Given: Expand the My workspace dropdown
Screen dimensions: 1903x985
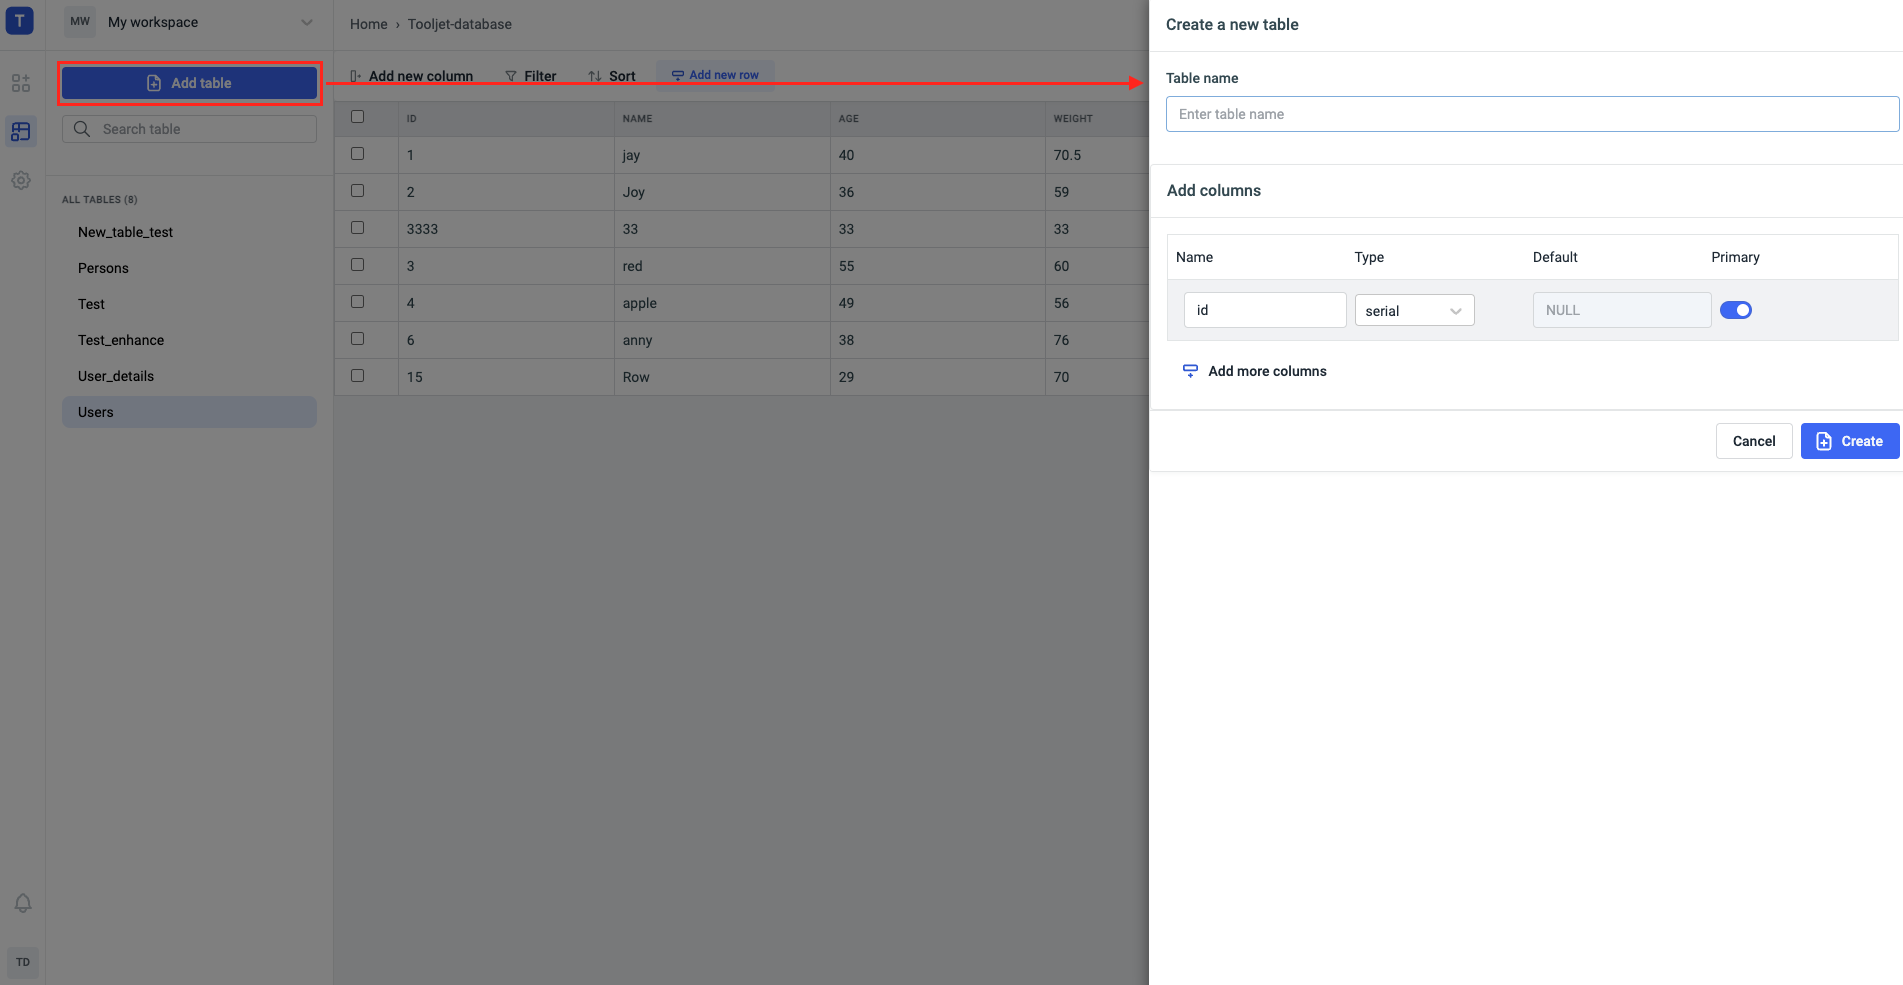Looking at the screenshot, I should tap(306, 22).
